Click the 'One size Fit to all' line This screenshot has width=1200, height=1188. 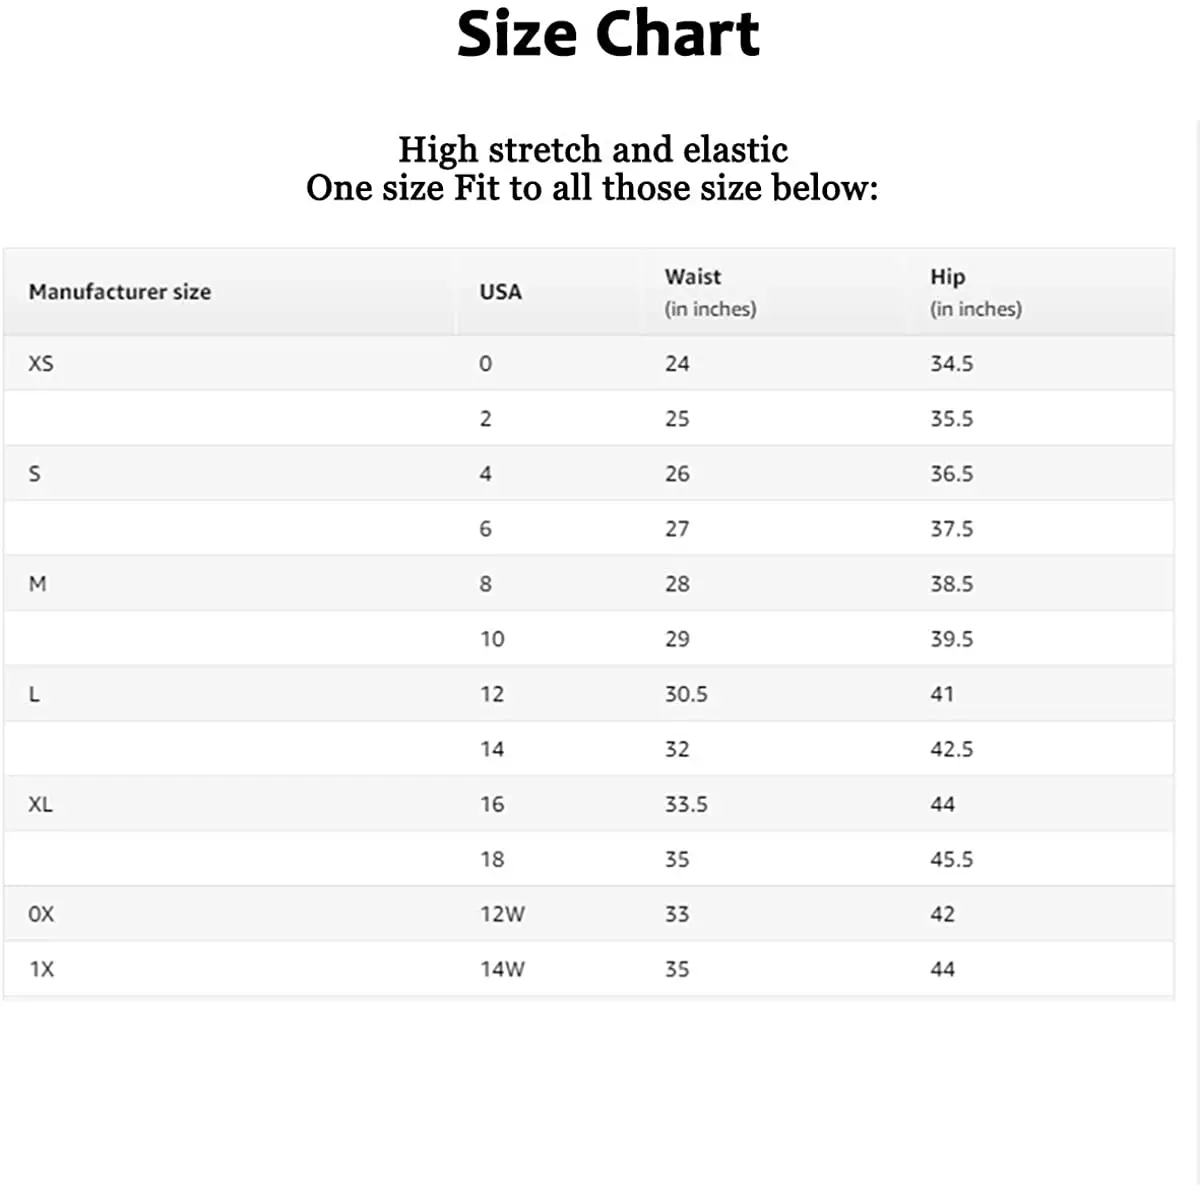pyautogui.click(x=592, y=188)
